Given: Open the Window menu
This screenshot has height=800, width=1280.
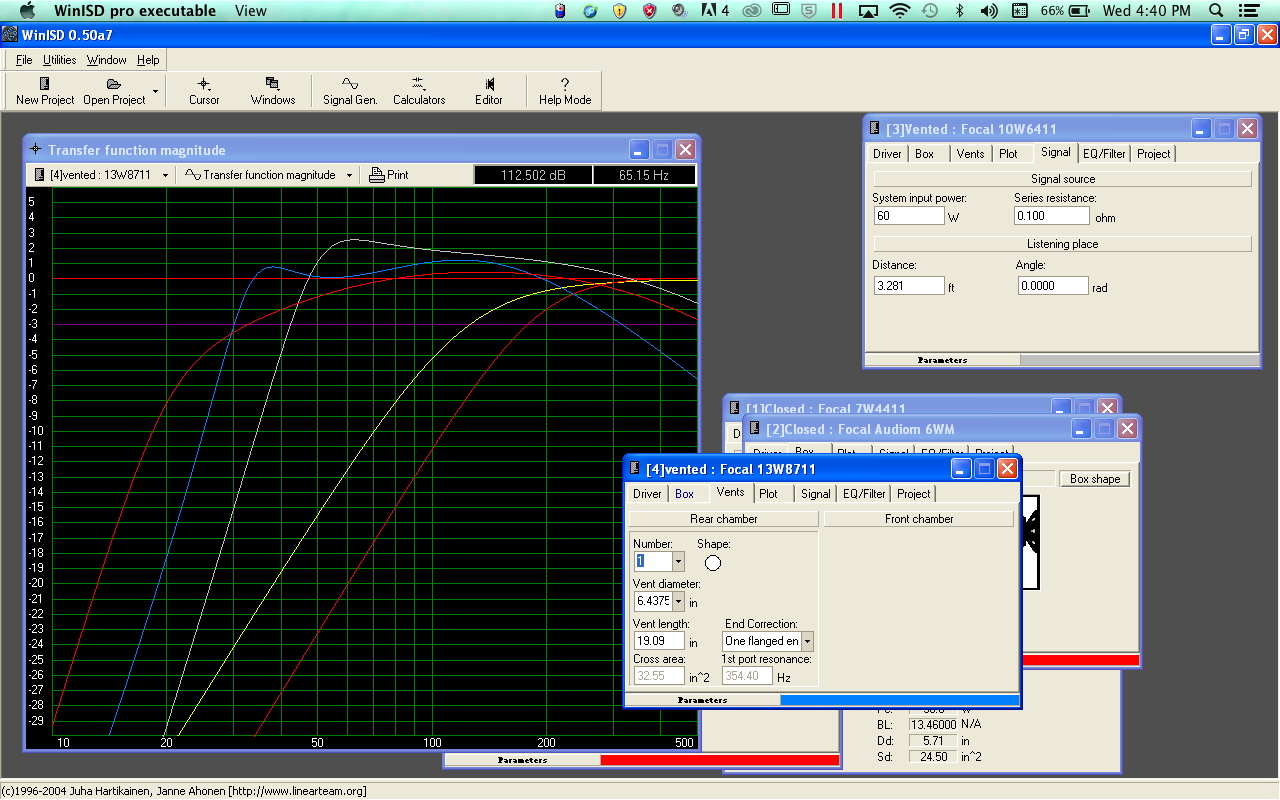Looking at the screenshot, I should [x=106, y=60].
